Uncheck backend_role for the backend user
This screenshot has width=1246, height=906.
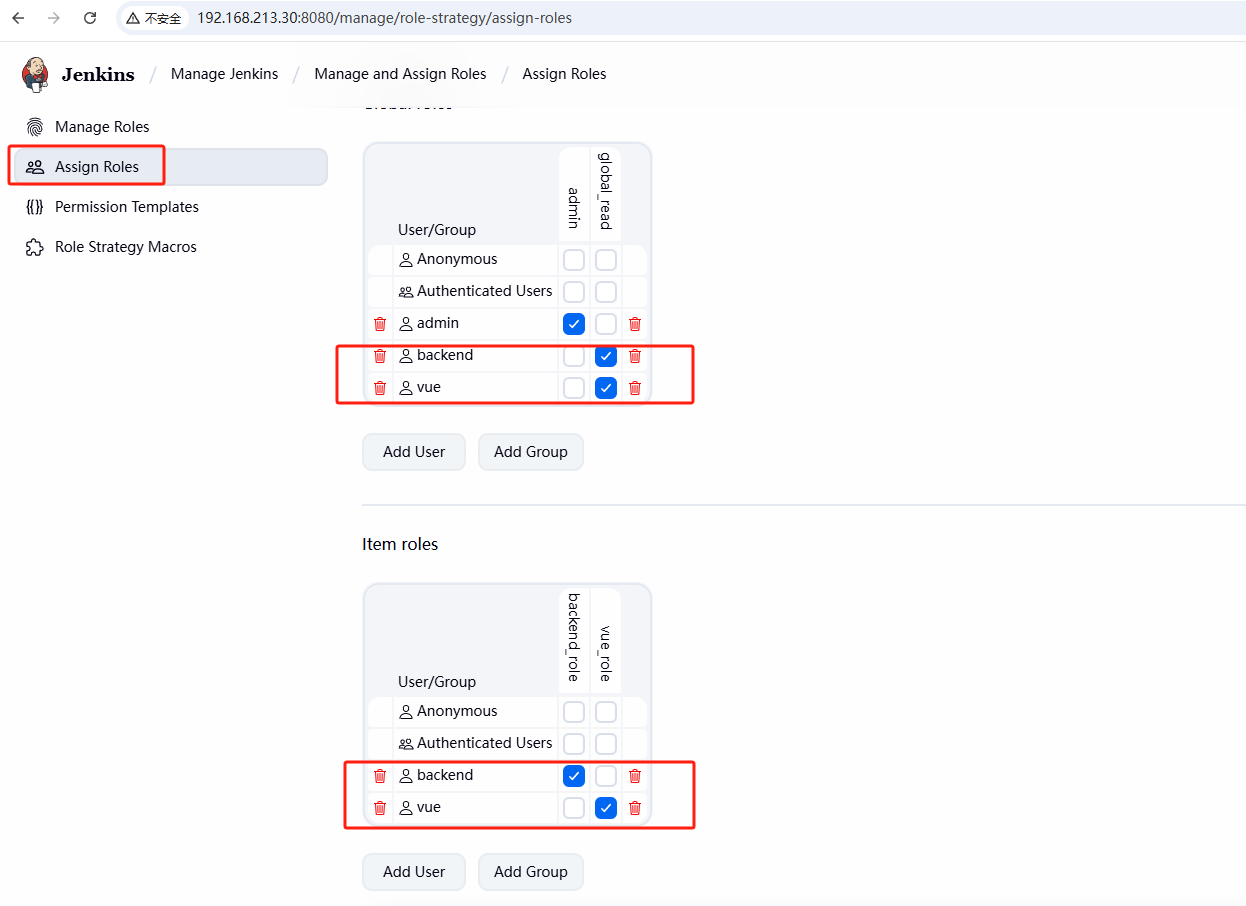574,776
